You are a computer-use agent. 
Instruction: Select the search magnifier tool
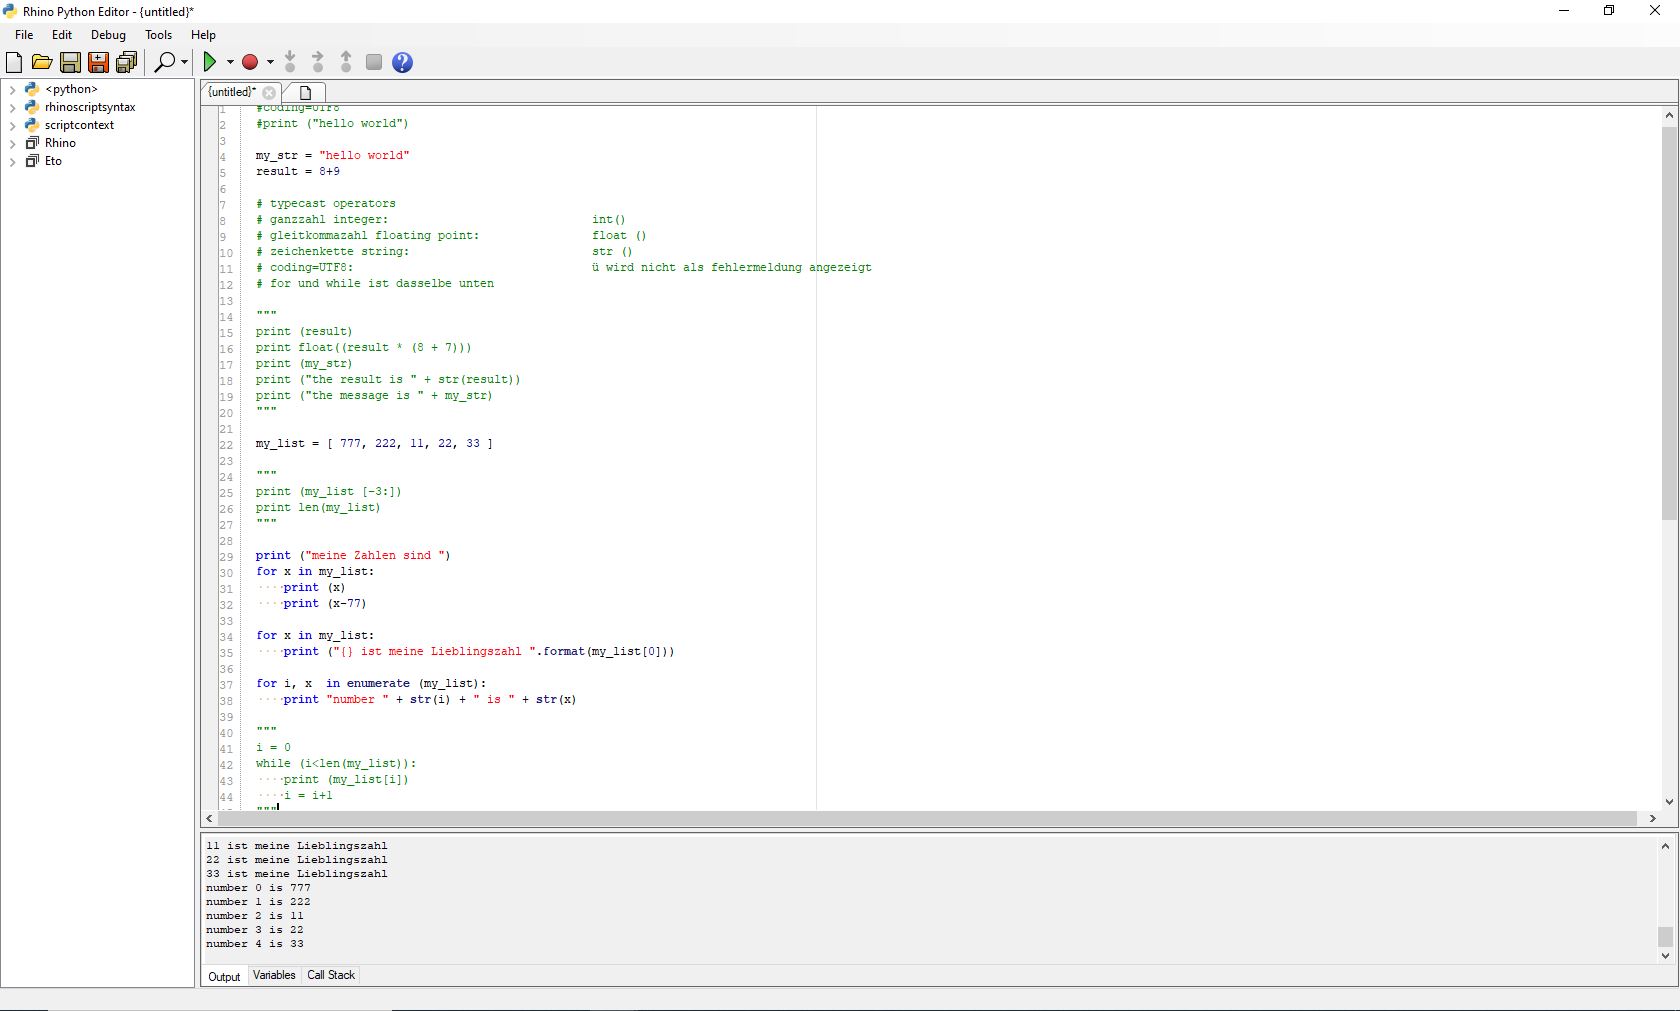pyautogui.click(x=164, y=62)
